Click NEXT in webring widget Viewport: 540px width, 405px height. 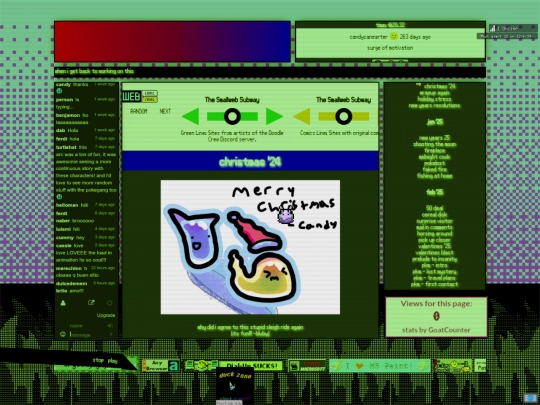click(165, 111)
